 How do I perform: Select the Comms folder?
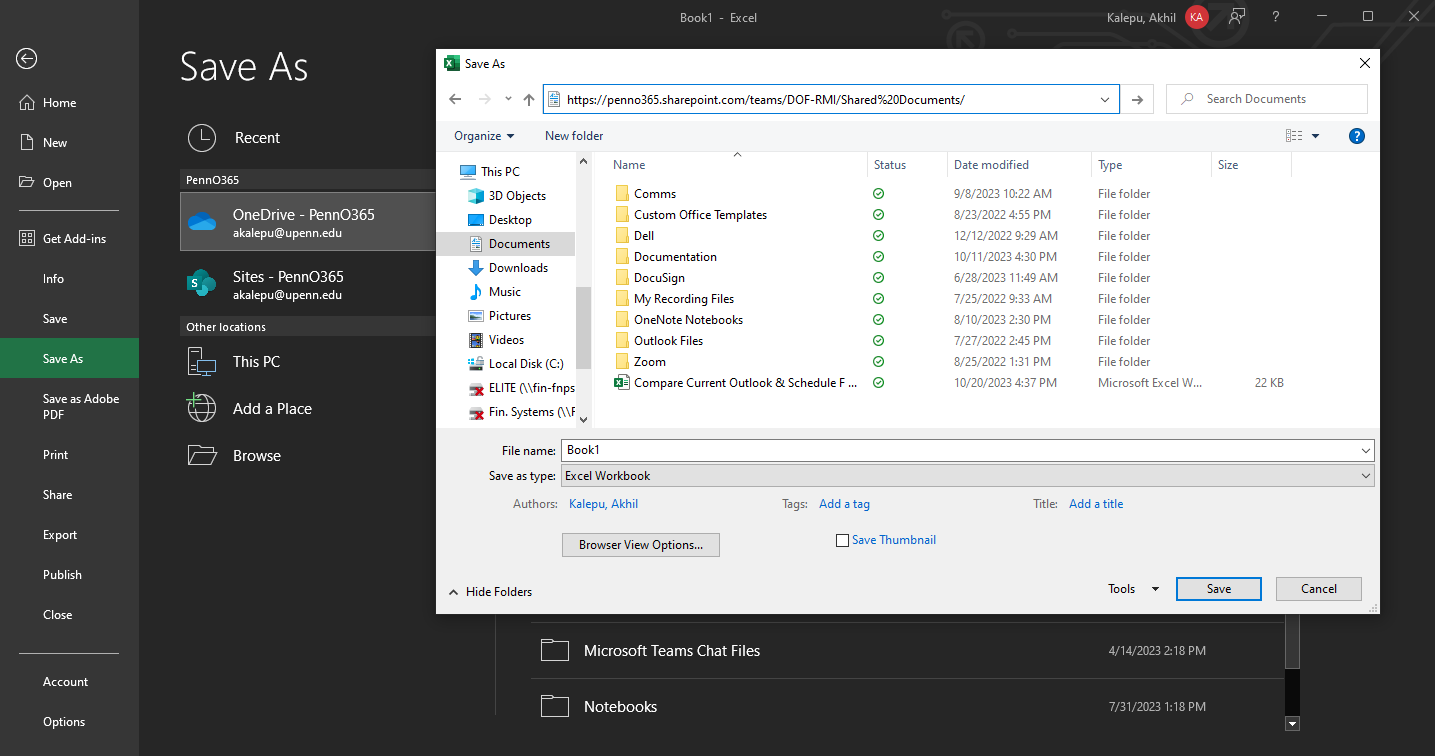coord(655,194)
